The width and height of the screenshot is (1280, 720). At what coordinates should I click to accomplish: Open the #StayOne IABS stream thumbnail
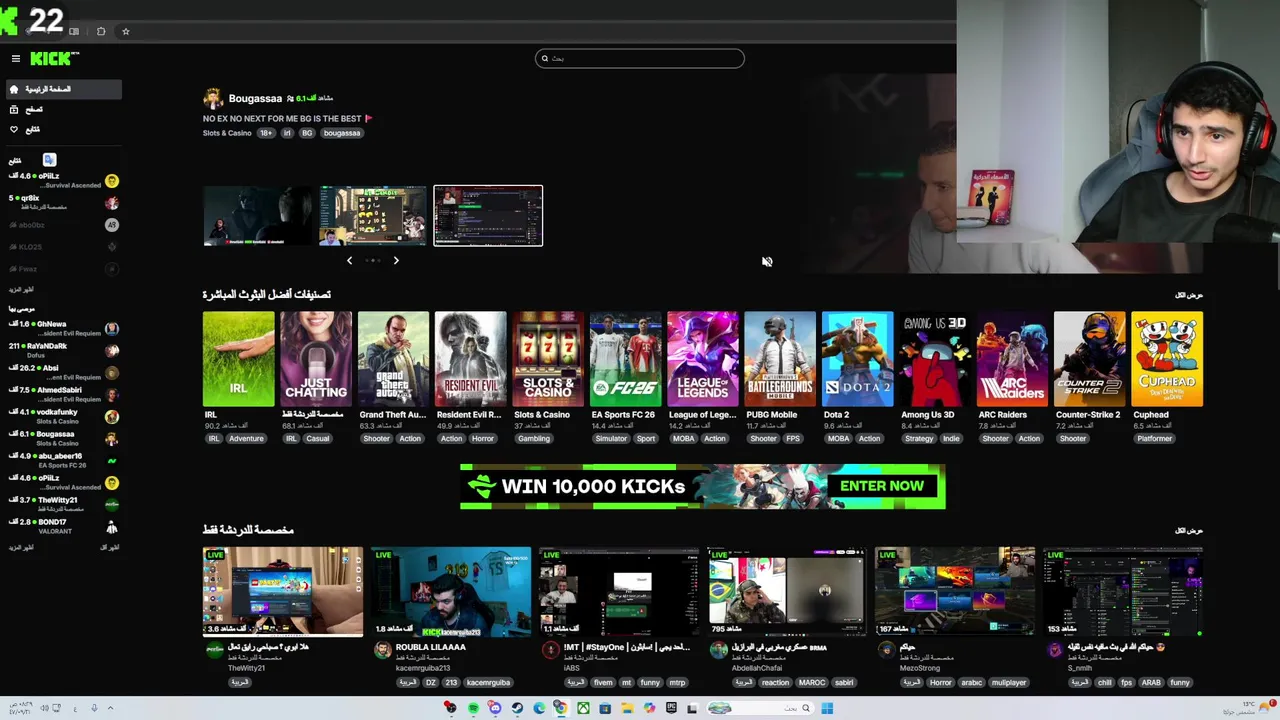click(619, 591)
